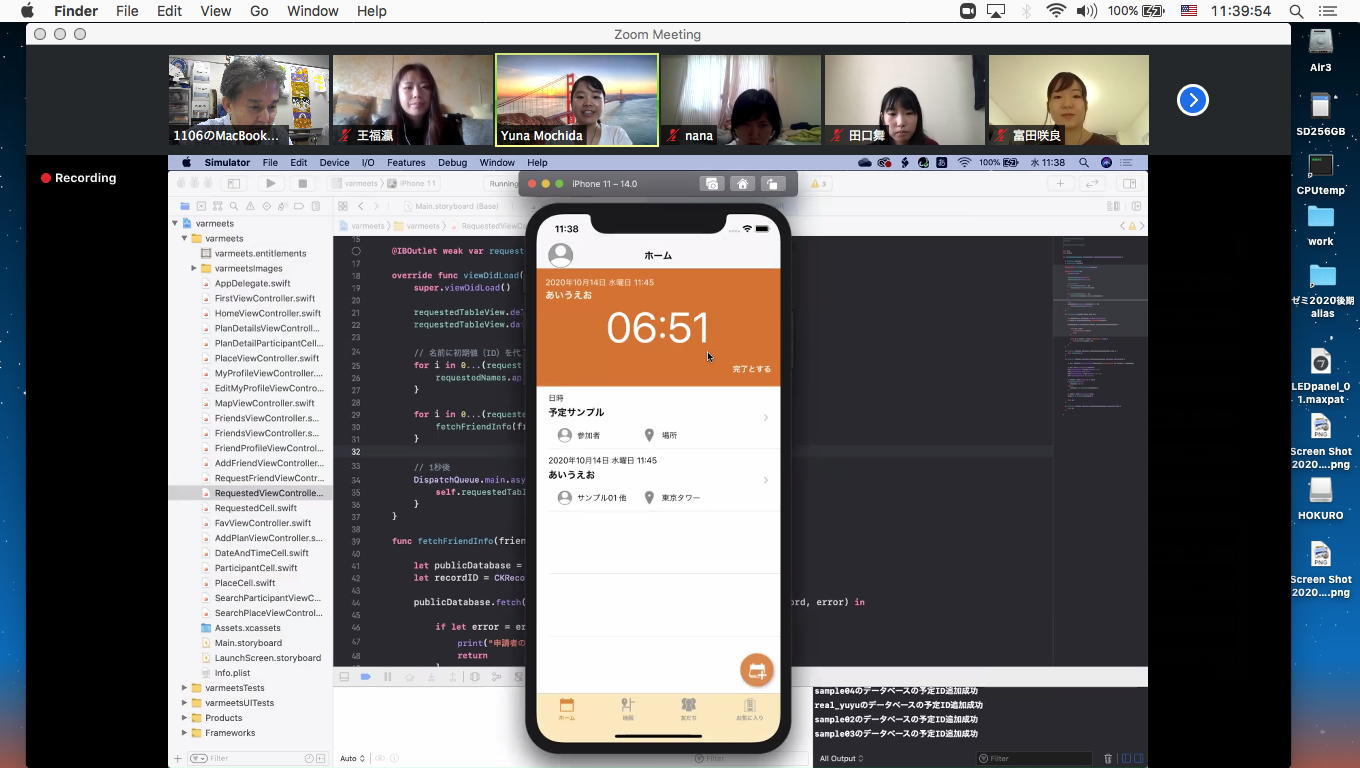1360x768 pixels.
Task: Add a file with the navigator plus button
Action: tap(177, 759)
